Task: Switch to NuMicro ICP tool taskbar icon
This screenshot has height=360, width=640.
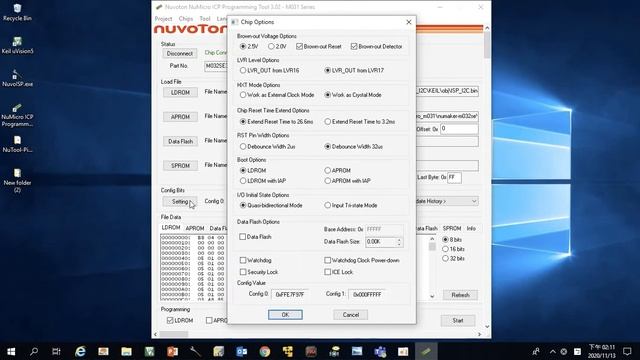Action: coord(426,351)
